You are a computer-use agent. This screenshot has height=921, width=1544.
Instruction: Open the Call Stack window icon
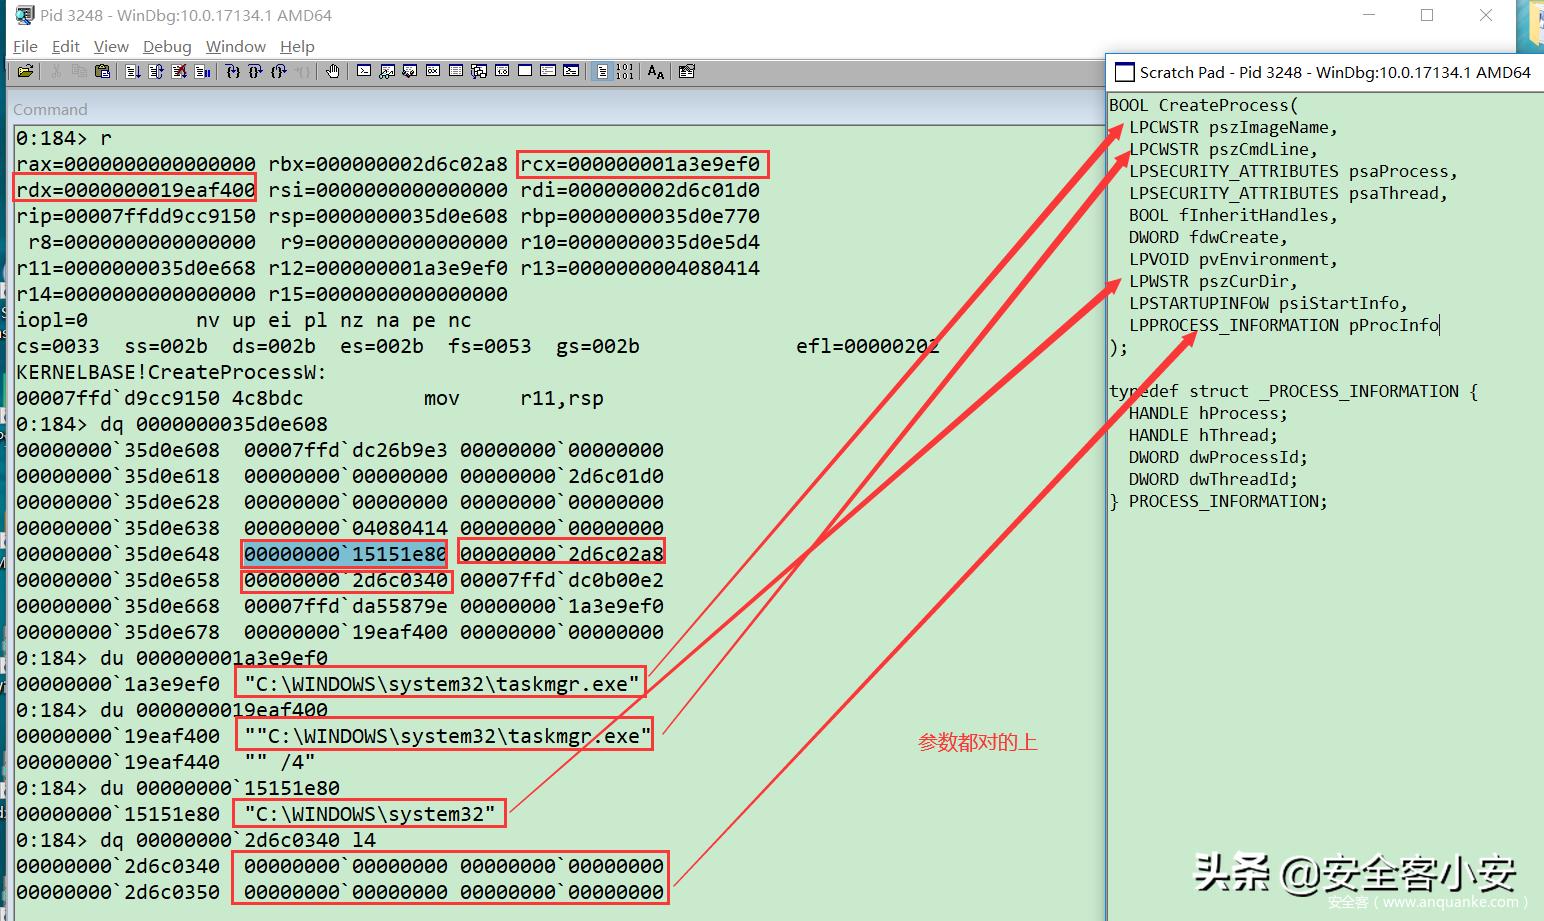point(479,71)
